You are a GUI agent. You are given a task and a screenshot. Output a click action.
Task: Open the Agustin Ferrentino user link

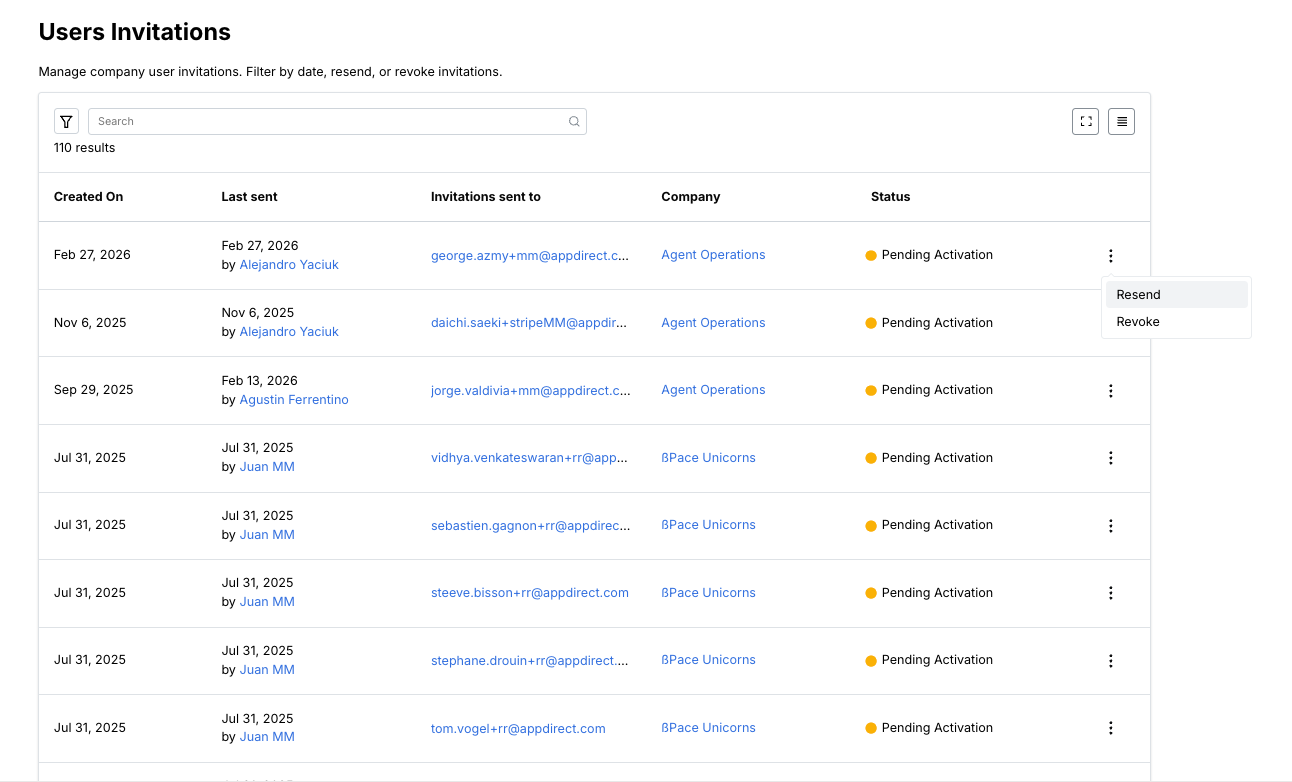point(294,400)
